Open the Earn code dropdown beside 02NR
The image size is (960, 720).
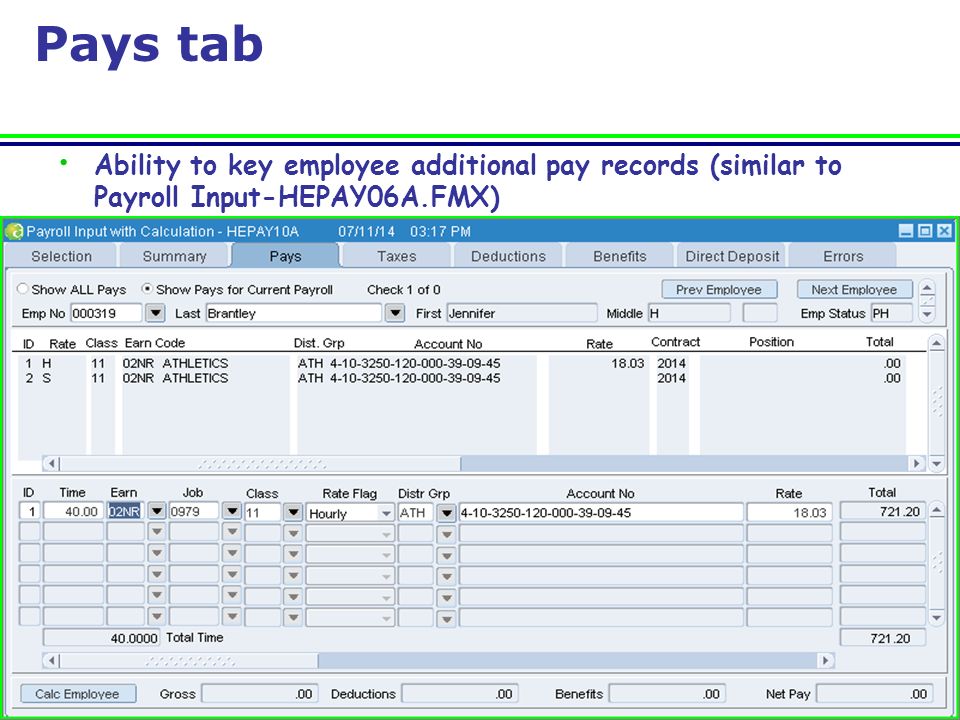coord(157,512)
